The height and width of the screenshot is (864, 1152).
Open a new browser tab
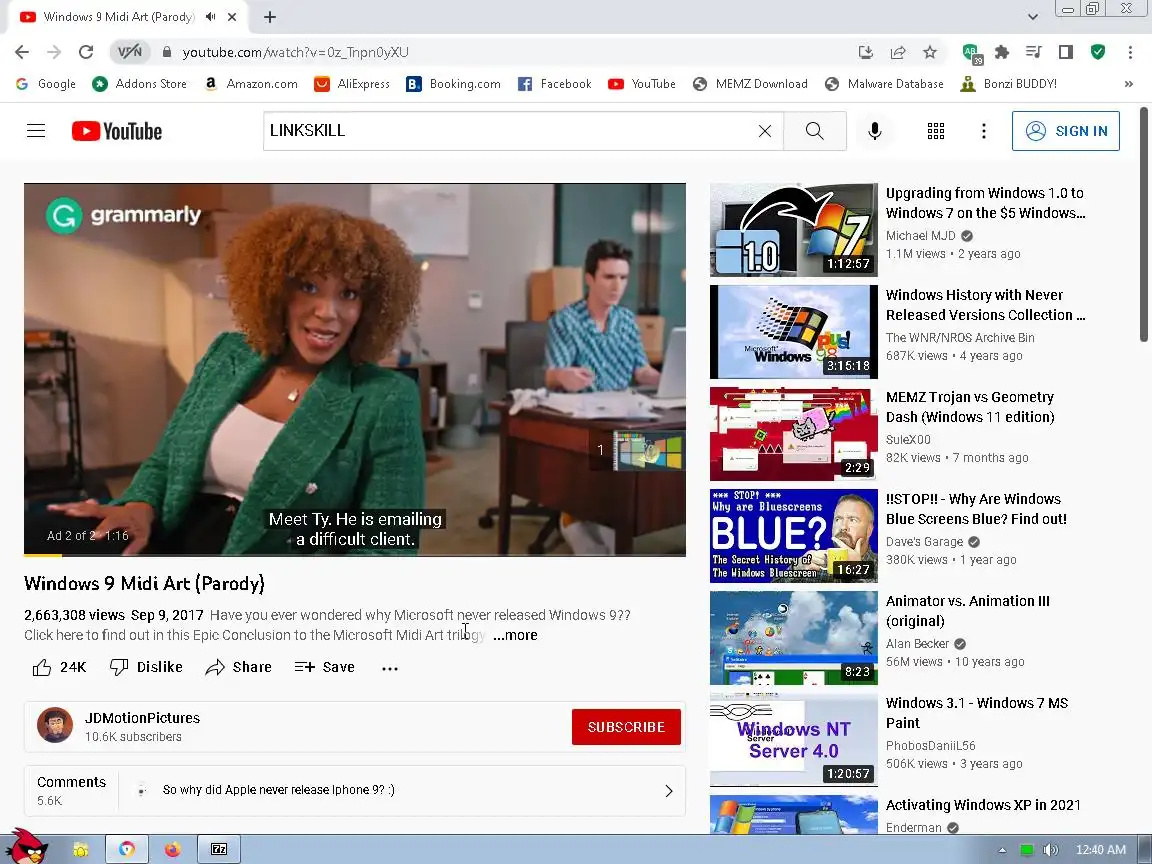[x=270, y=17]
